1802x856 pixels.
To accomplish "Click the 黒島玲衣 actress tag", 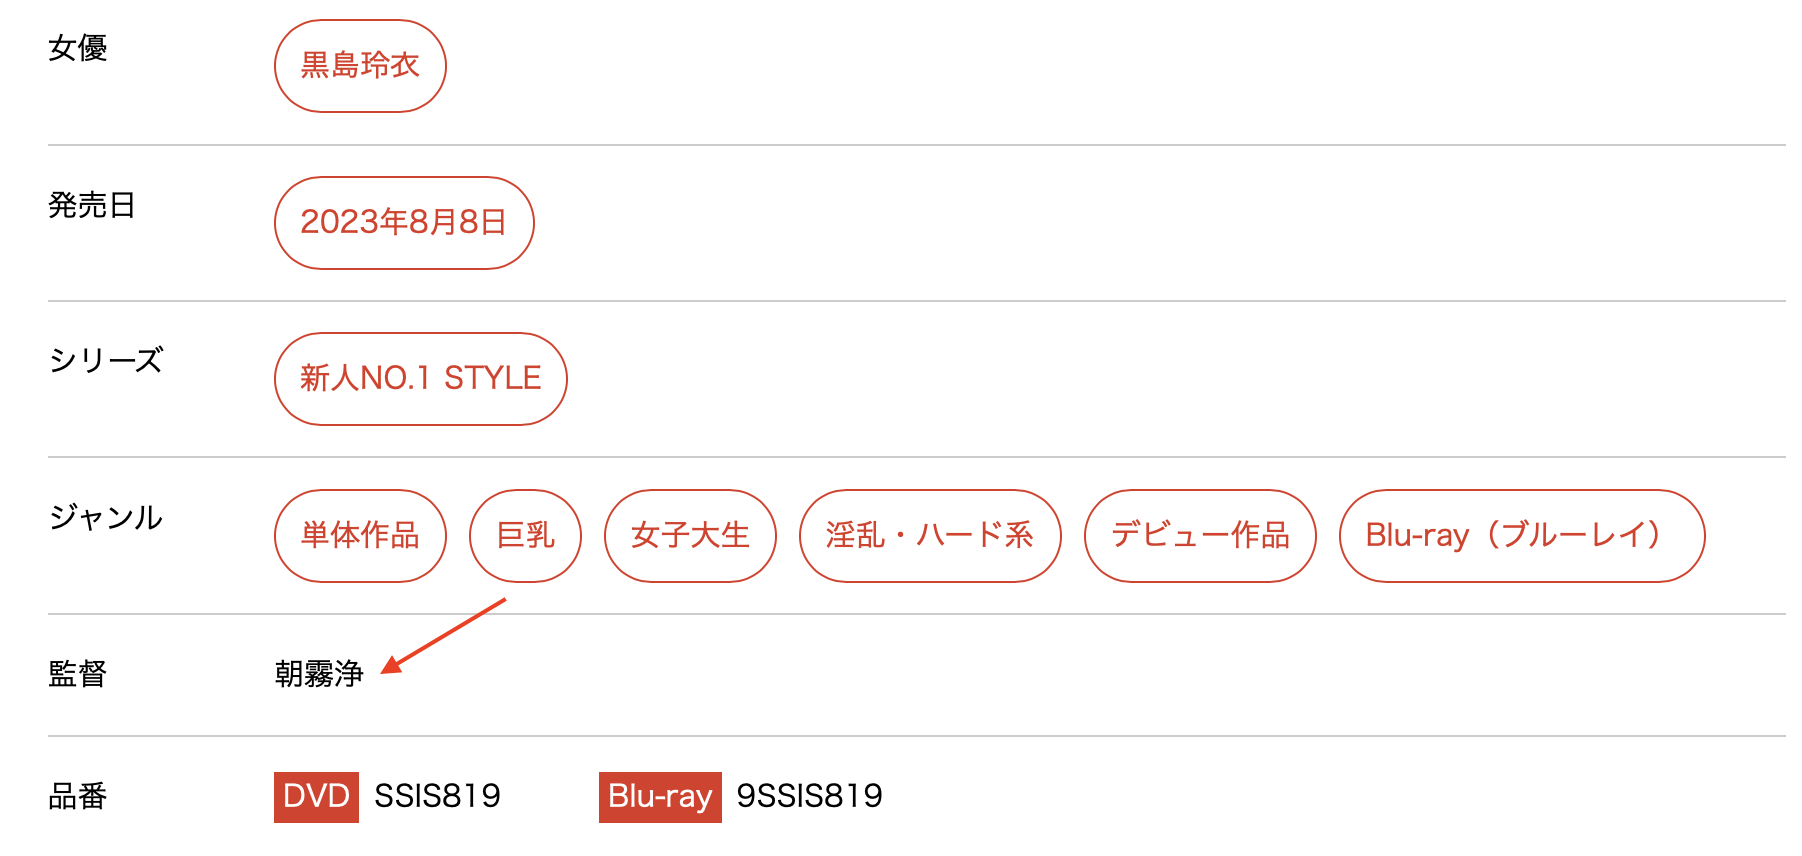I will click(360, 66).
